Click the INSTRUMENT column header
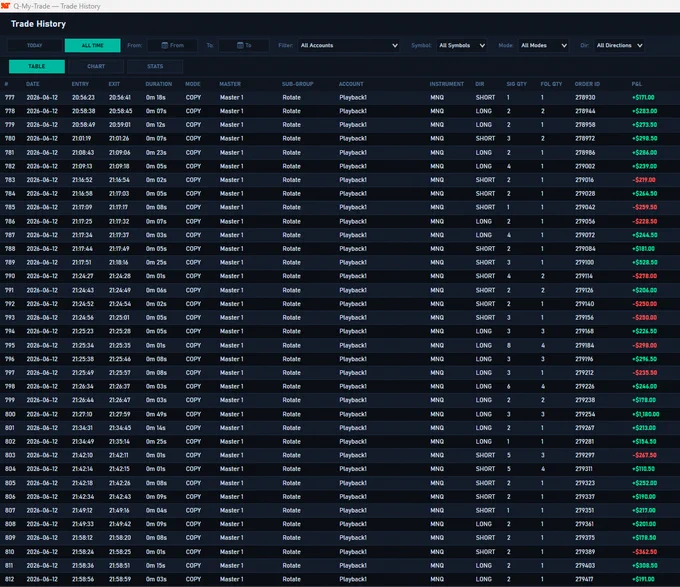Image resolution: width=680 pixels, height=587 pixels. tap(447, 84)
